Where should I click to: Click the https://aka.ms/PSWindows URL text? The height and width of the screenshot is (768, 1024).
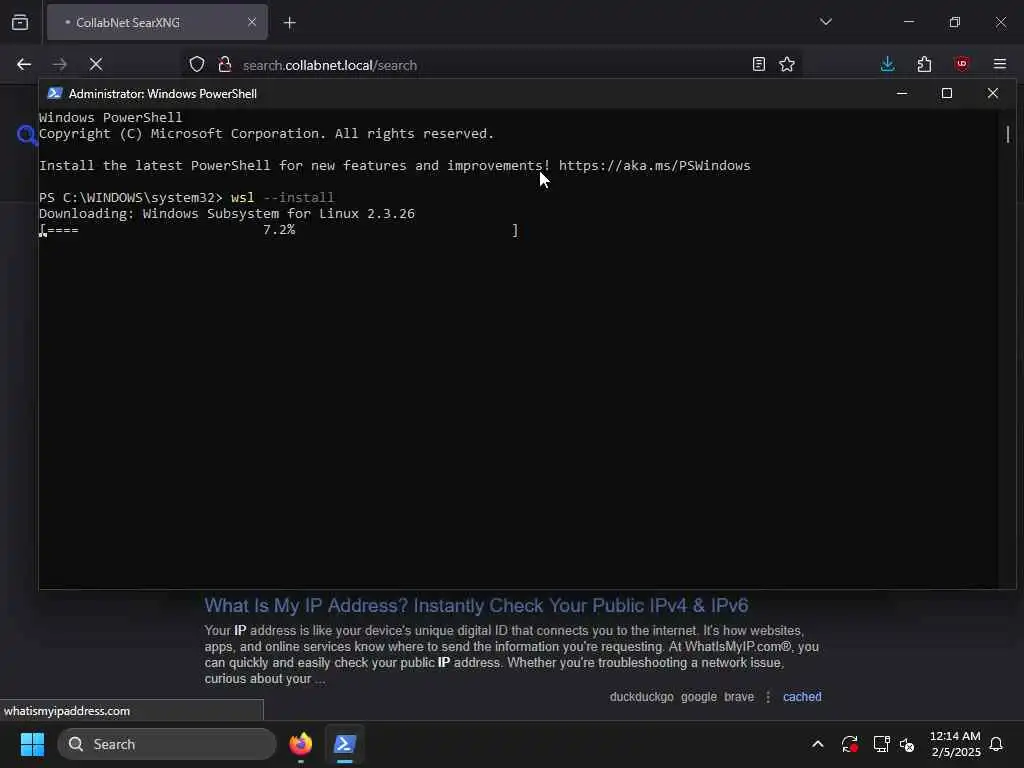coord(654,165)
